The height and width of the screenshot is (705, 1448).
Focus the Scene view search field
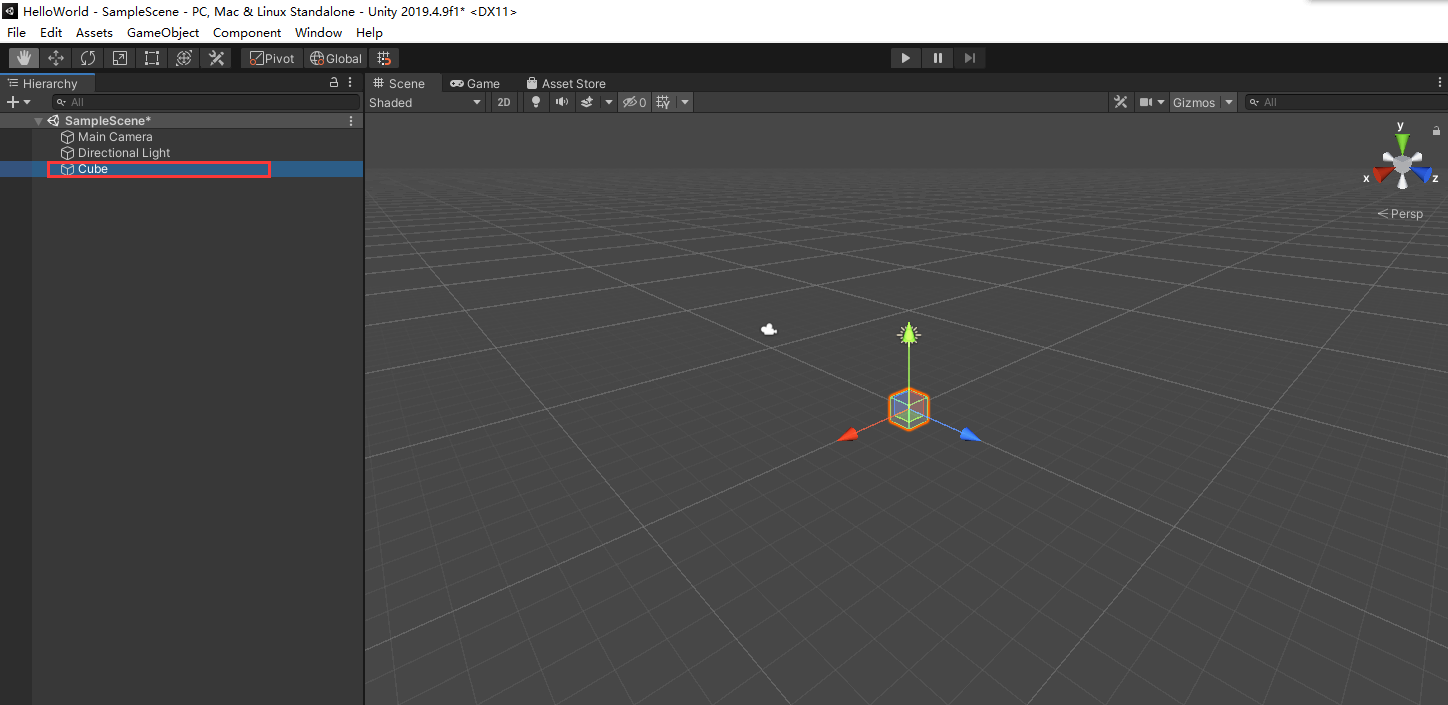[1346, 102]
